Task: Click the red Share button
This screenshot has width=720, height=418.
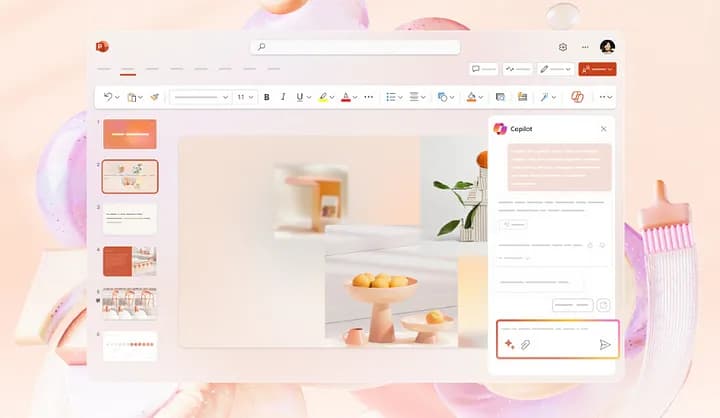Action: 597,69
